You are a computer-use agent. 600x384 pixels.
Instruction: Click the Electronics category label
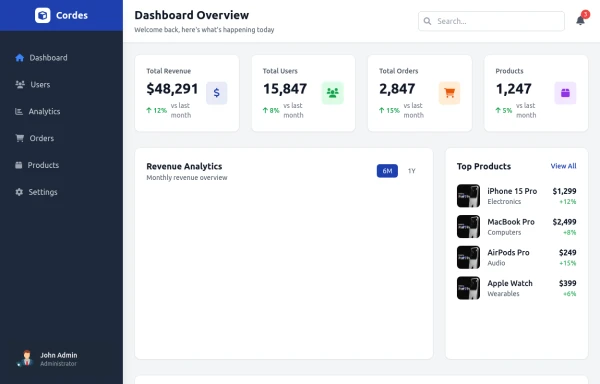504,202
